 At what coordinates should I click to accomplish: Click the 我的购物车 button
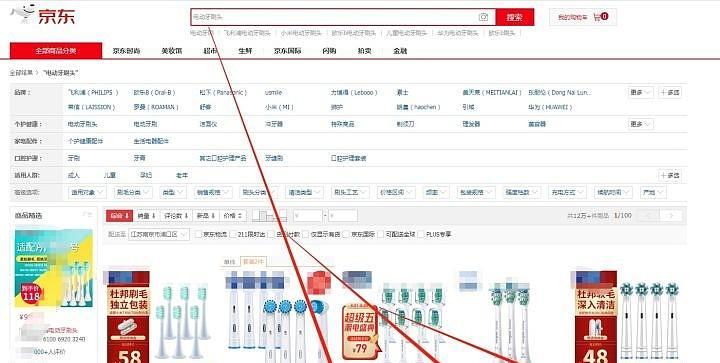(583, 17)
